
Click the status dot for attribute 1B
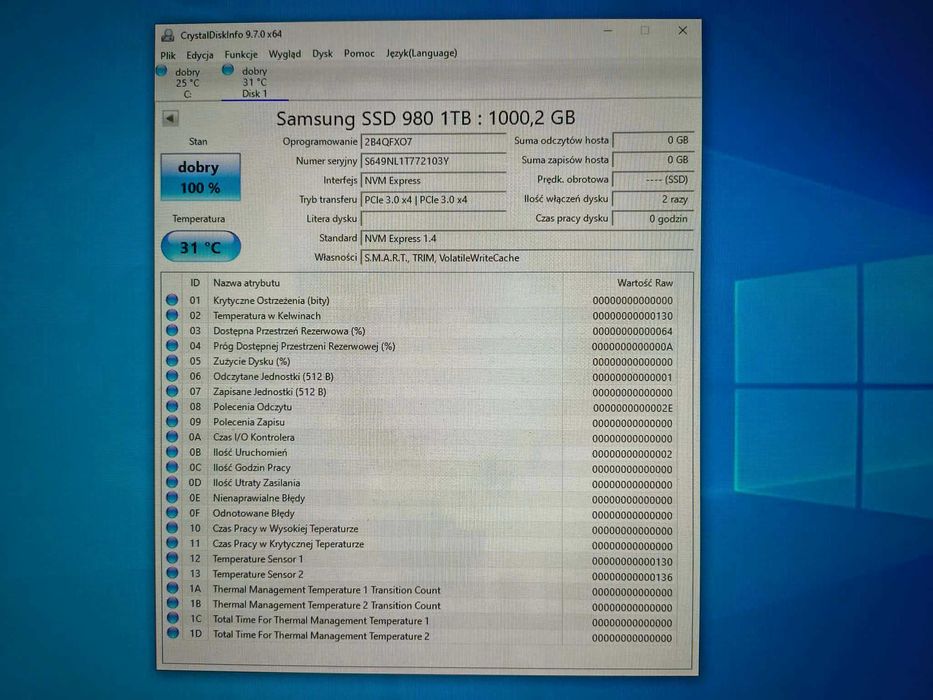pos(172,603)
